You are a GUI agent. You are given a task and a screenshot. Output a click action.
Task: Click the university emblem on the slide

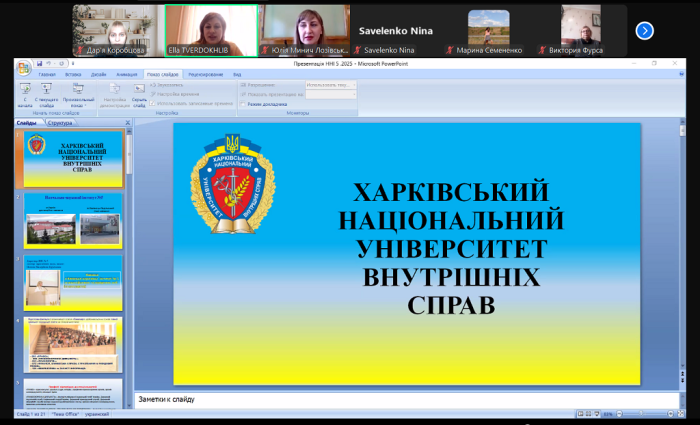click(x=233, y=183)
